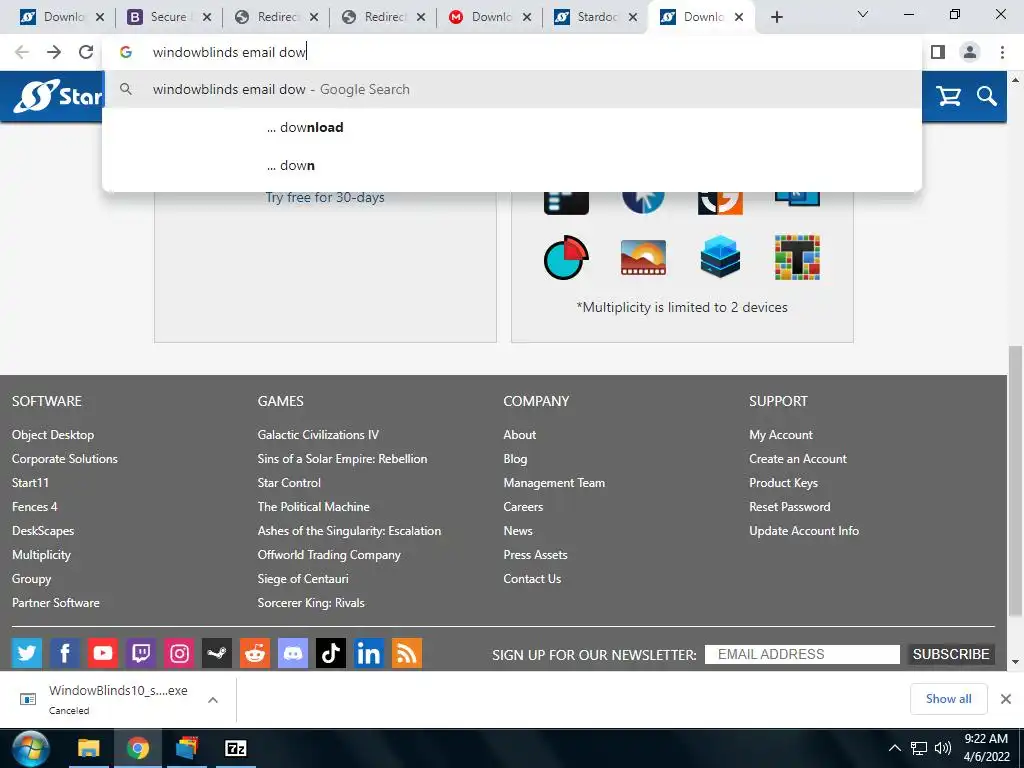Open the Steam social icon
1024x768 pixels.
tap(217, 653)
